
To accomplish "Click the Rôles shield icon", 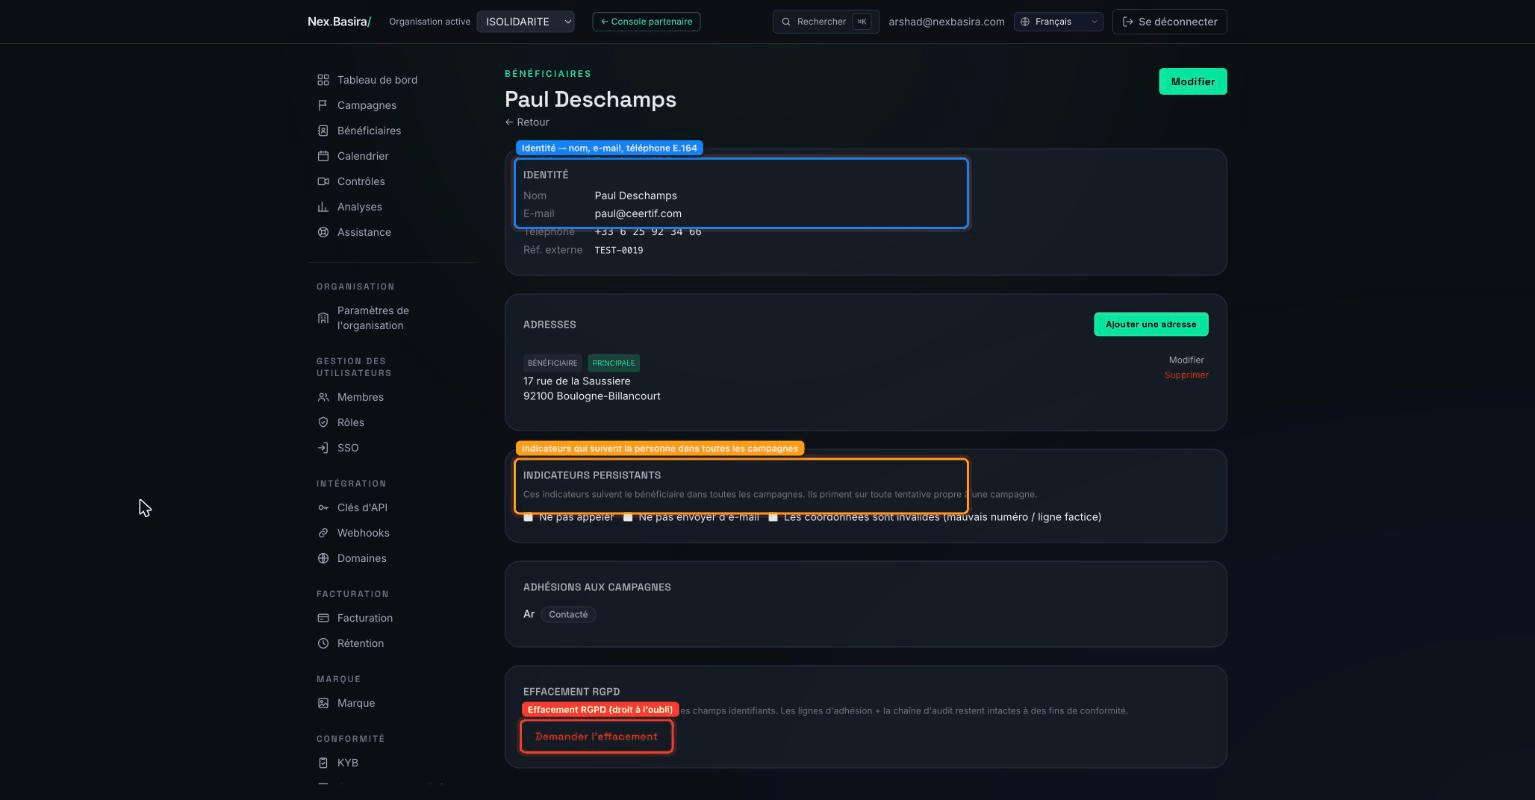I will [x=323, y=423].
